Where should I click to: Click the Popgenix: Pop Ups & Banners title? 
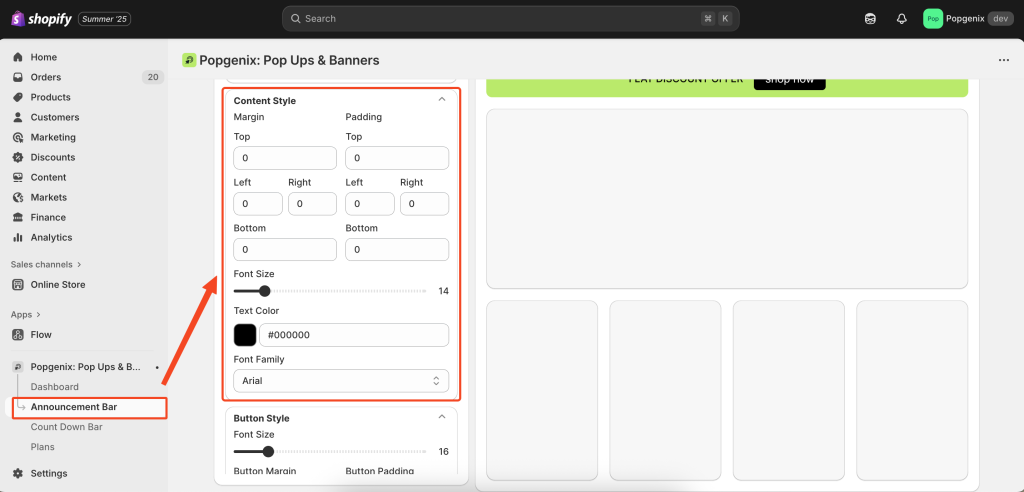tap(289, 60)
